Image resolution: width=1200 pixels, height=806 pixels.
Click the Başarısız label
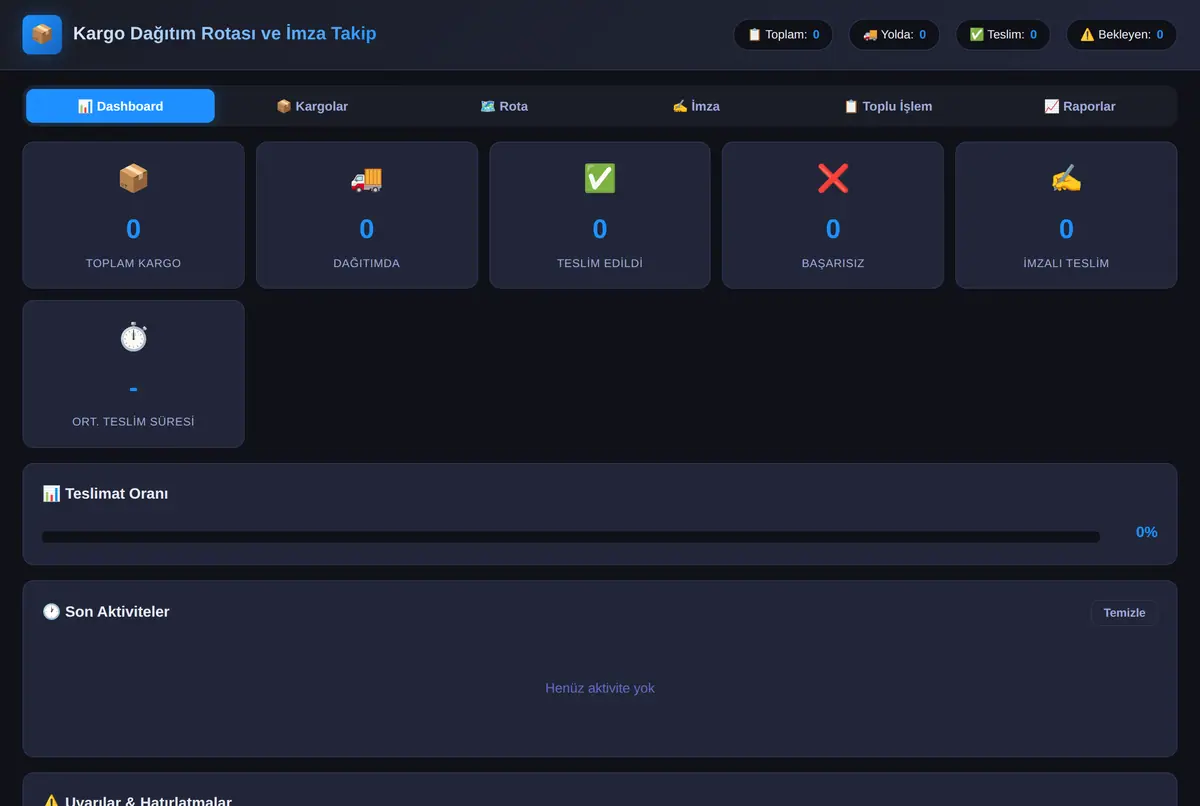tap(833, 263)
